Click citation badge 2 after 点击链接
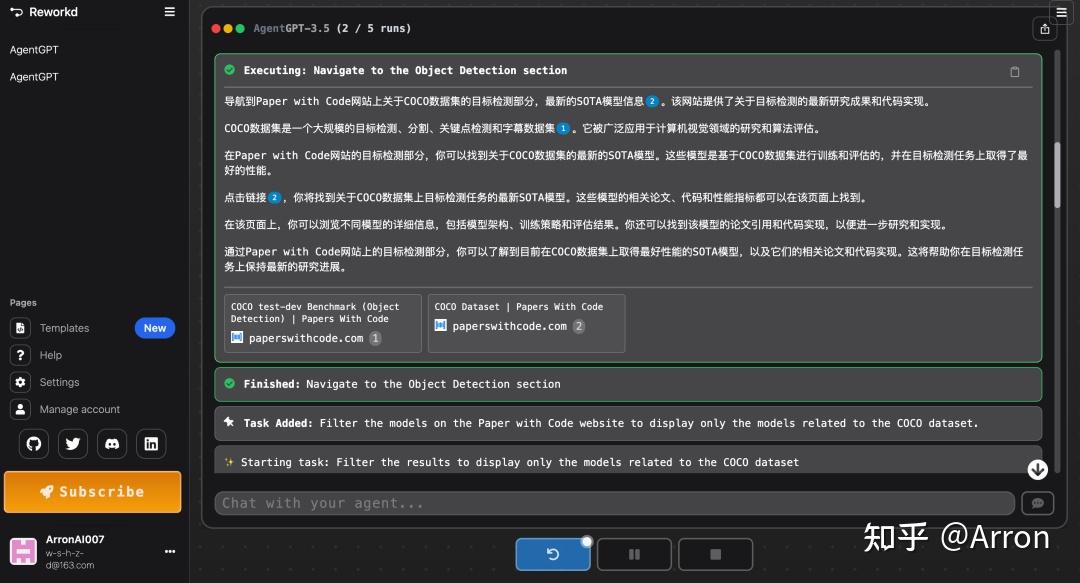The image size is (1080, 583). click(275, 198)
